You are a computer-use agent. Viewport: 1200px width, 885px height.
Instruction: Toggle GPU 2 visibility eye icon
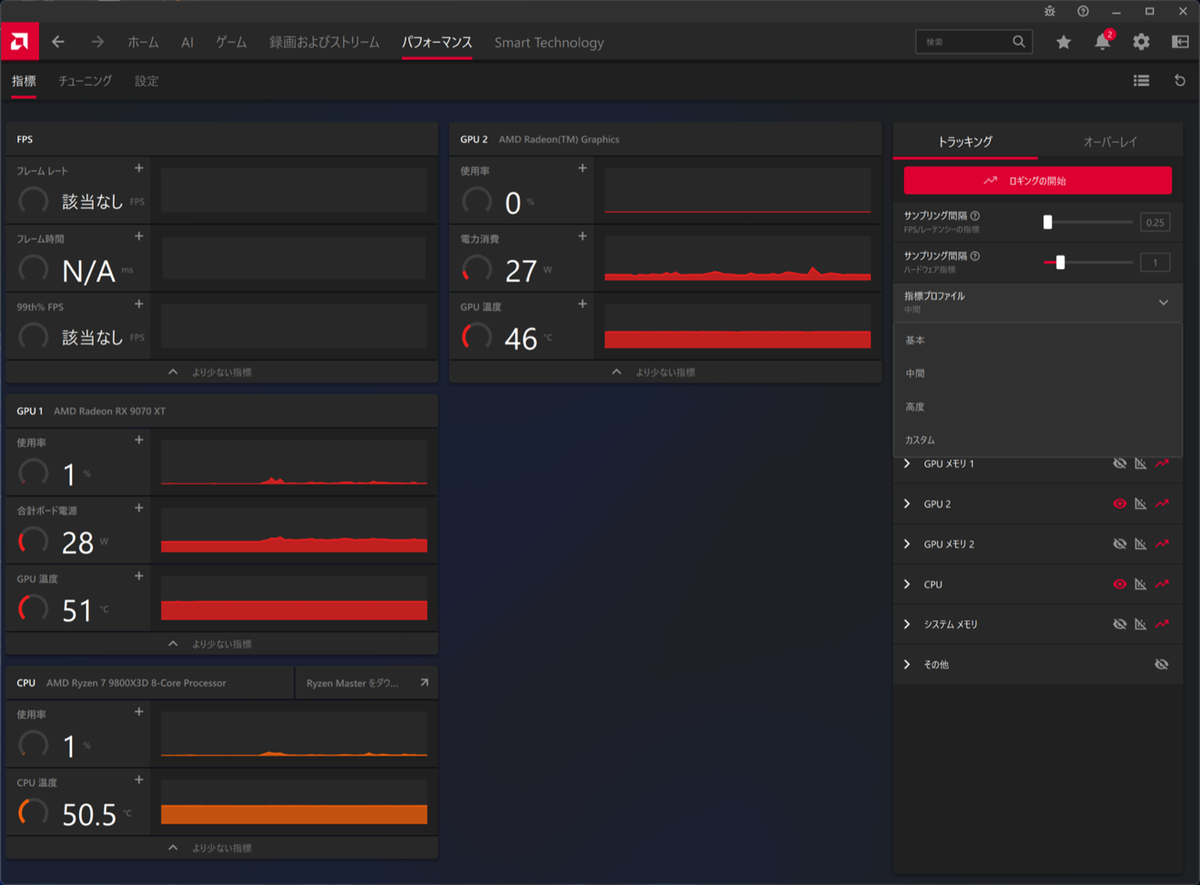click(x=1120, y=504)
